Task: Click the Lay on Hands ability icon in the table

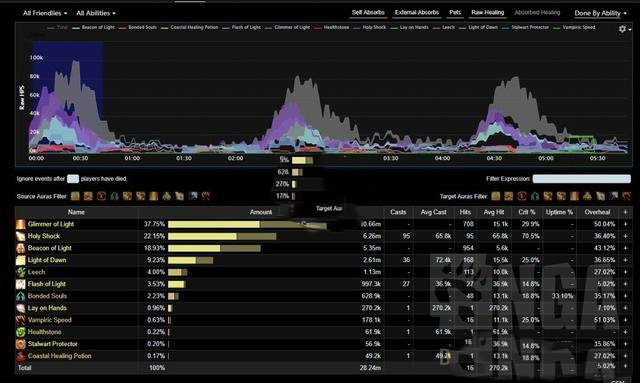Action: 20,308
